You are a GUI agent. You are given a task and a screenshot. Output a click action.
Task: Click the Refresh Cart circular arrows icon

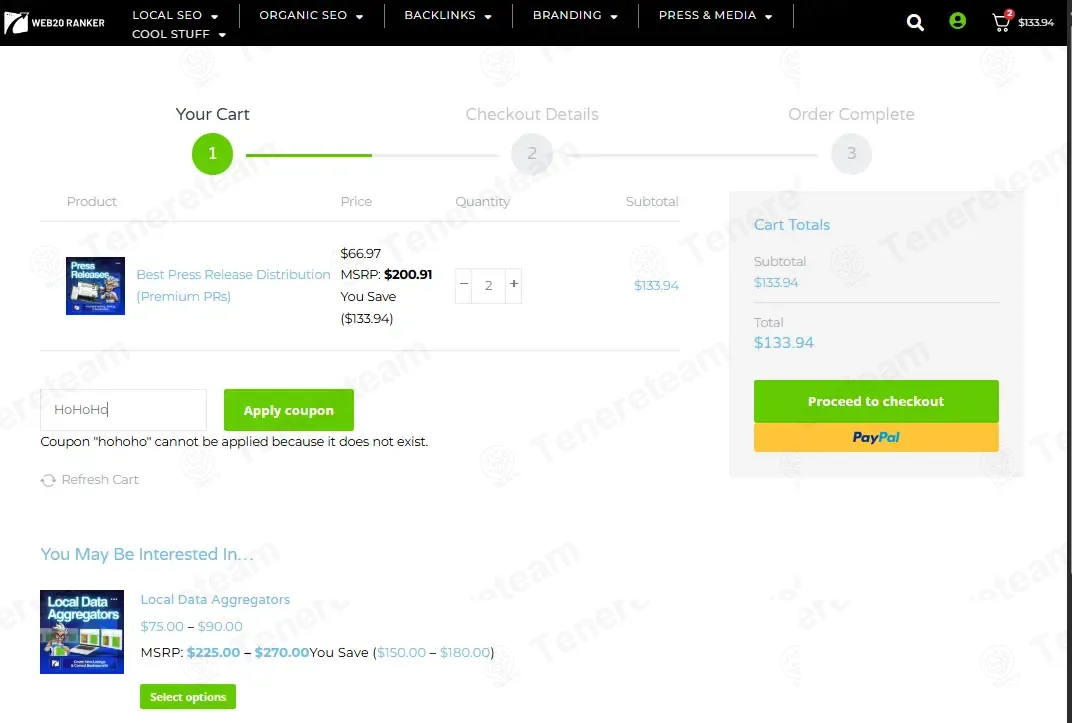(48, 480)
